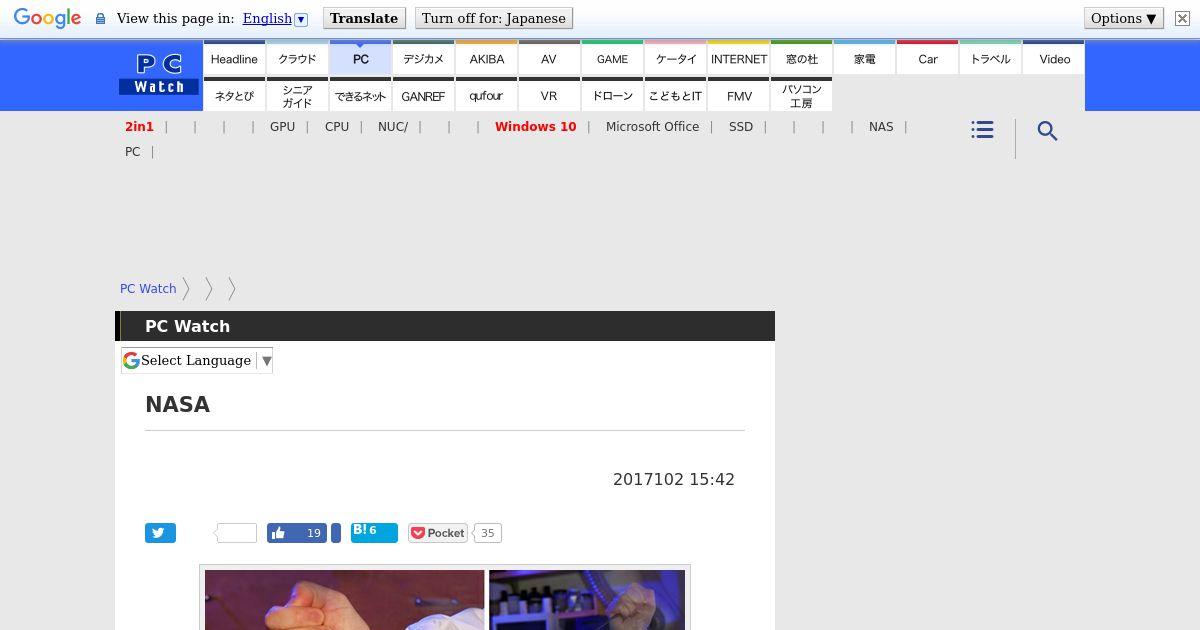Open the English language dropdown
Viewport: 1200px width, 630px height.
(x=274, y=18)
